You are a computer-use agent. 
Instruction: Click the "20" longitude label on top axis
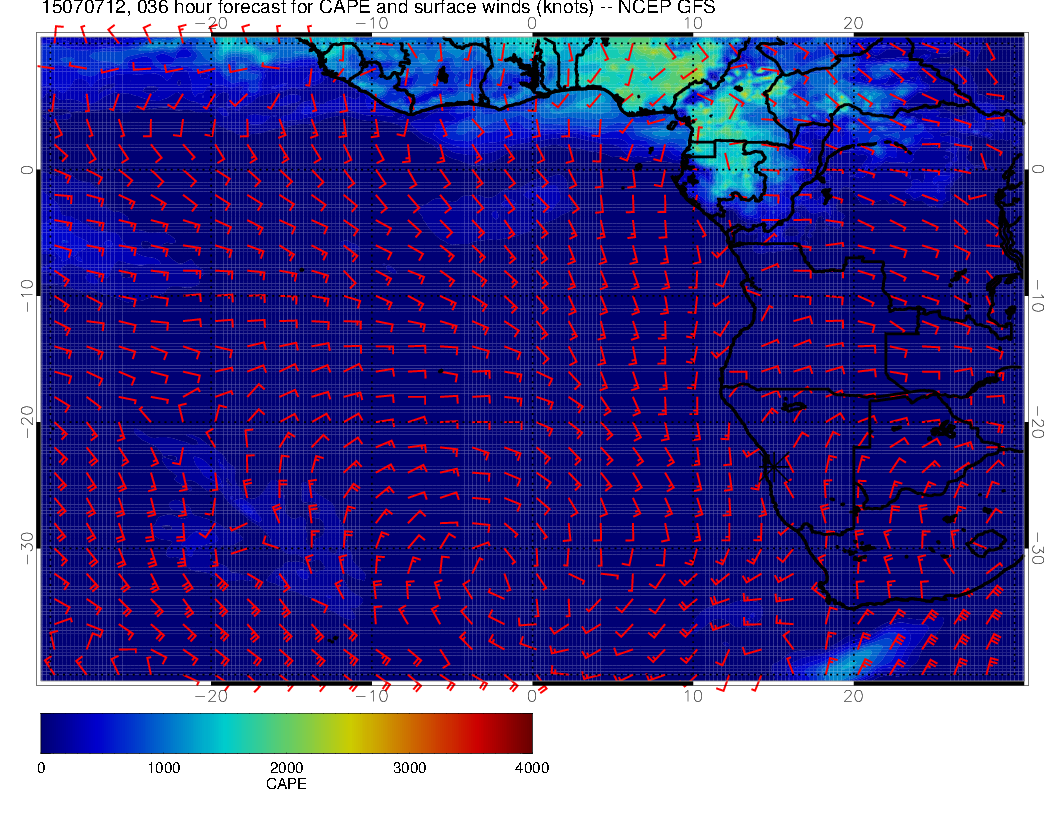(853, 23)
